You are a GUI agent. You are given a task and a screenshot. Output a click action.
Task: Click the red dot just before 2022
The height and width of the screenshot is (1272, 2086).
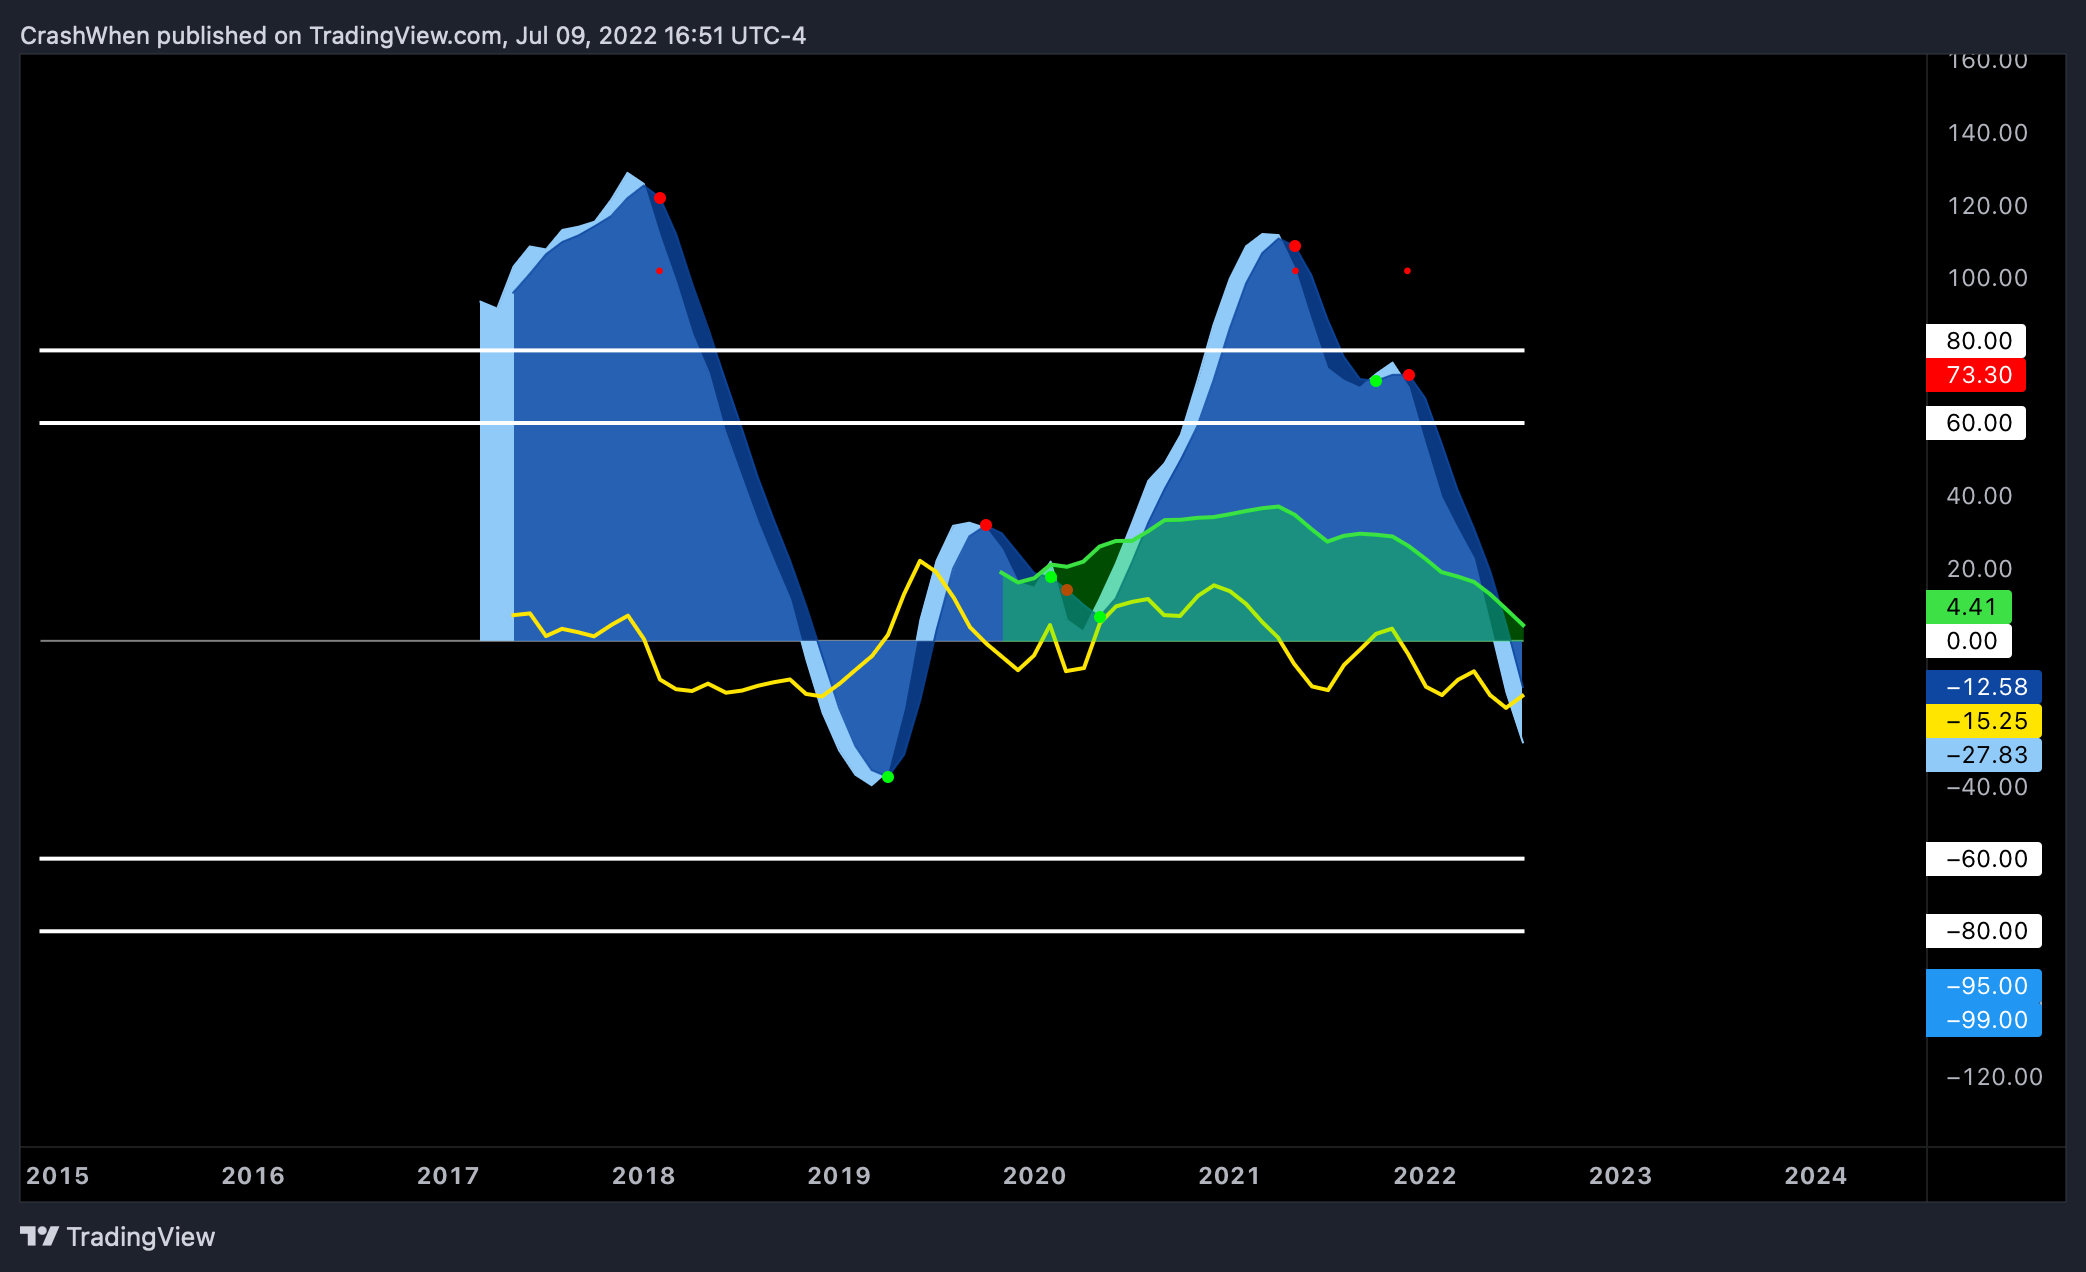click(x=1409, y=375)
